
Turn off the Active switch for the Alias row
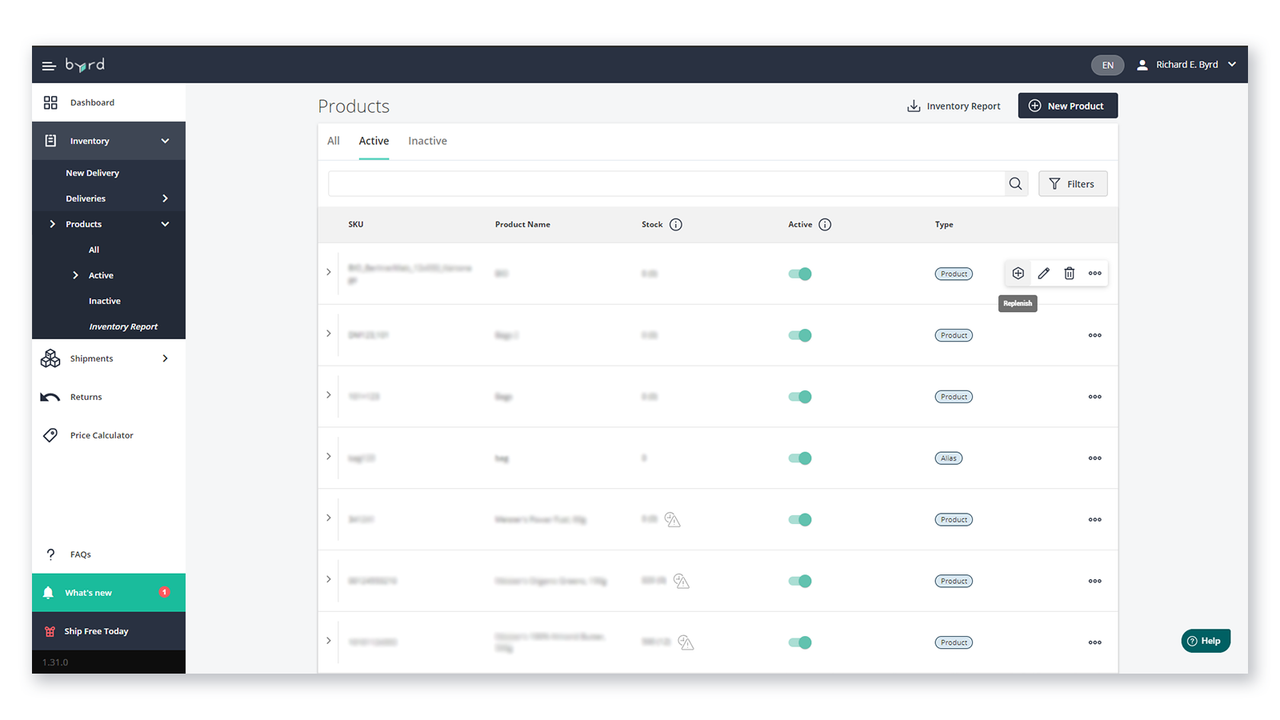799,458
